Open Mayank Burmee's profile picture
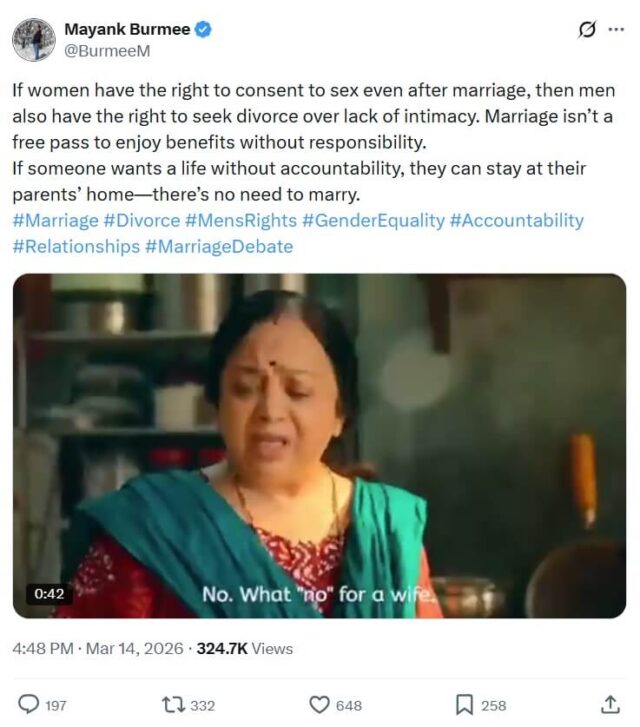Screen dimensions: 640x727 click(33, 39)
